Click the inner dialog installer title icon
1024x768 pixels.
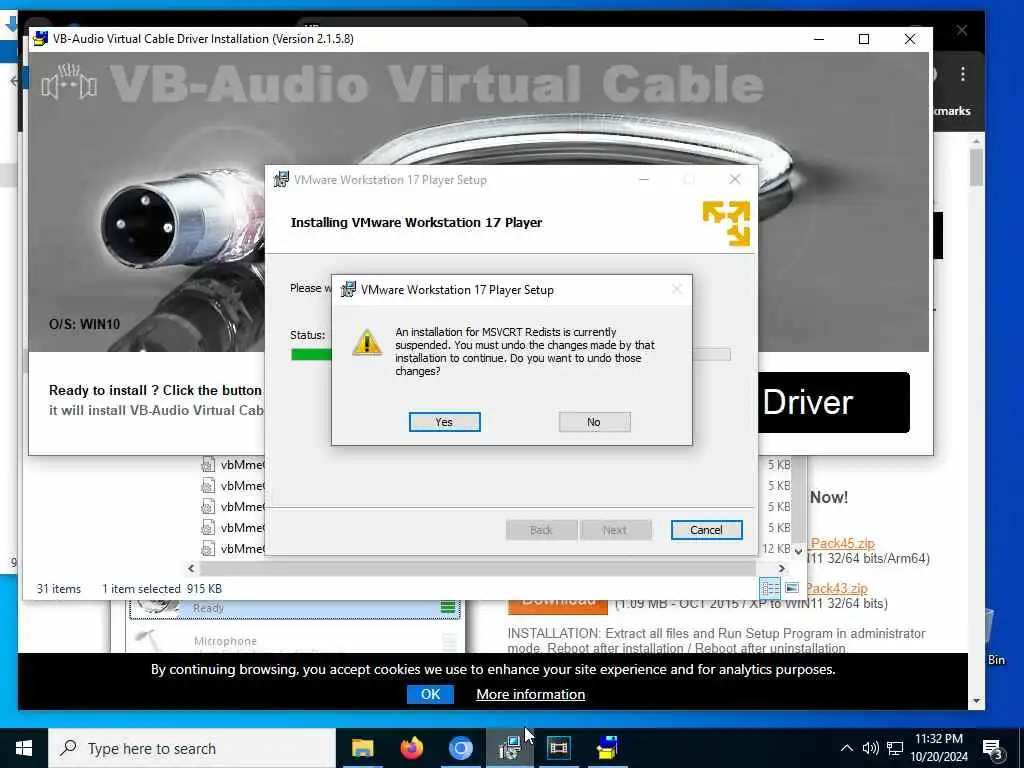(x=349, y=289)
